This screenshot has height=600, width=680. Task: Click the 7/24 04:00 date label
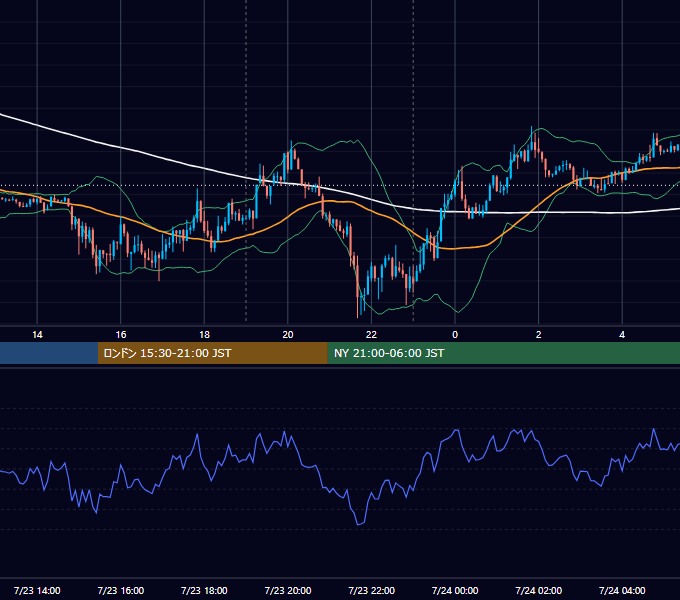pos(622,590)
